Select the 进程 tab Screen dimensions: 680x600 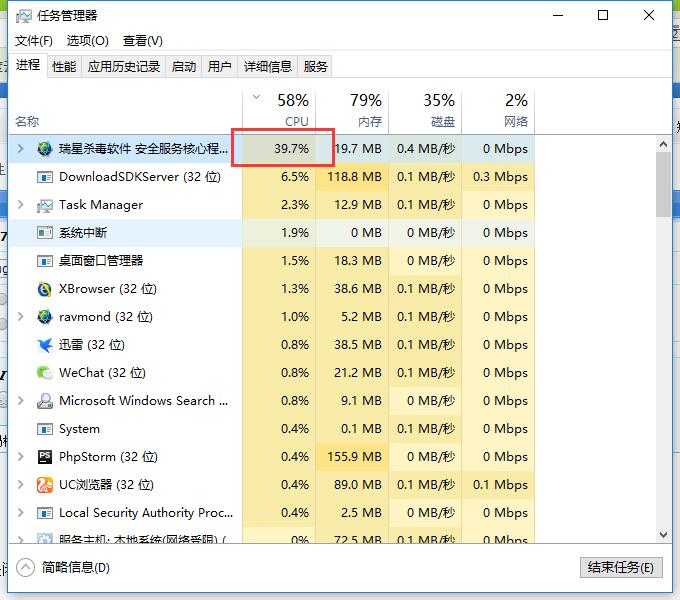pyautogui.click(x=28, y=65)
